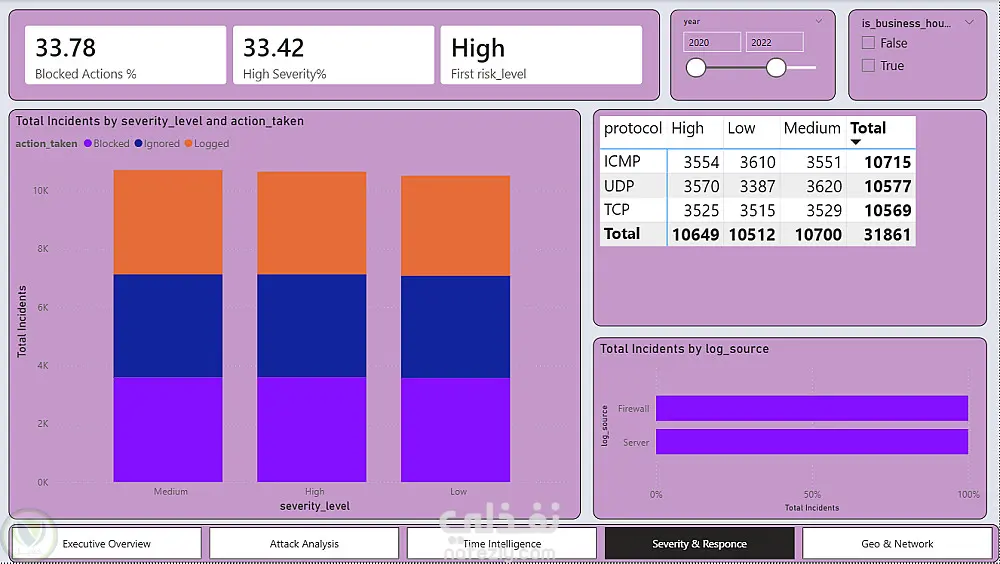Open the Geo & Network page

pos(897,544)
